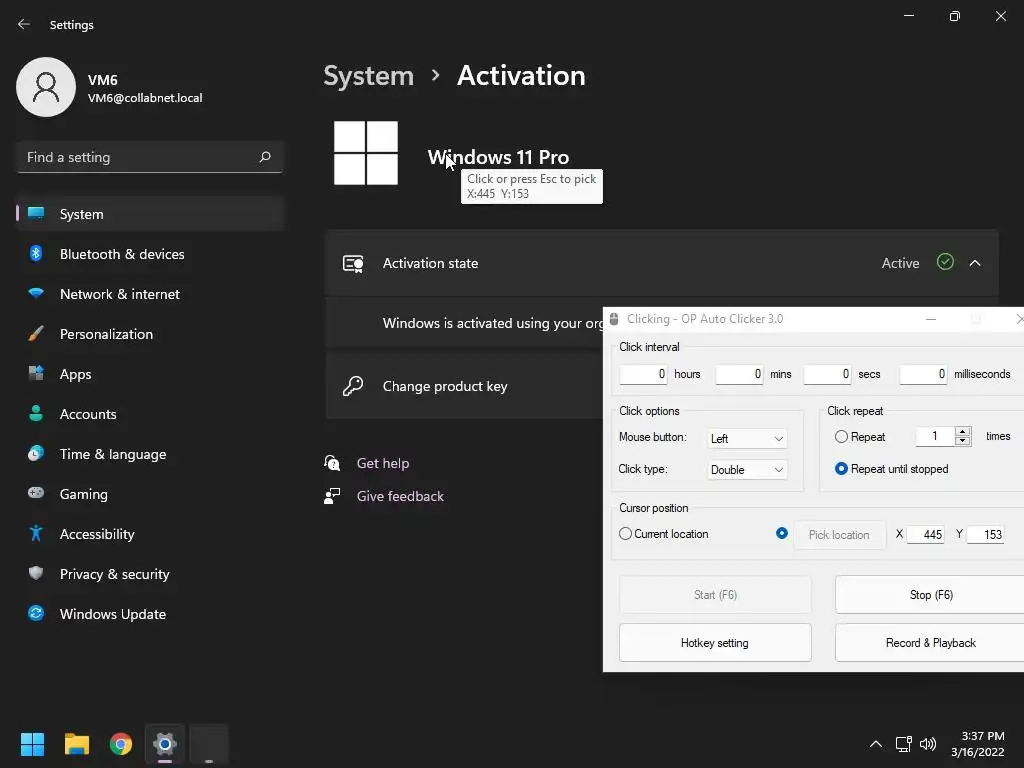
Task: Open the Click type dropdown
Action: 747,470
